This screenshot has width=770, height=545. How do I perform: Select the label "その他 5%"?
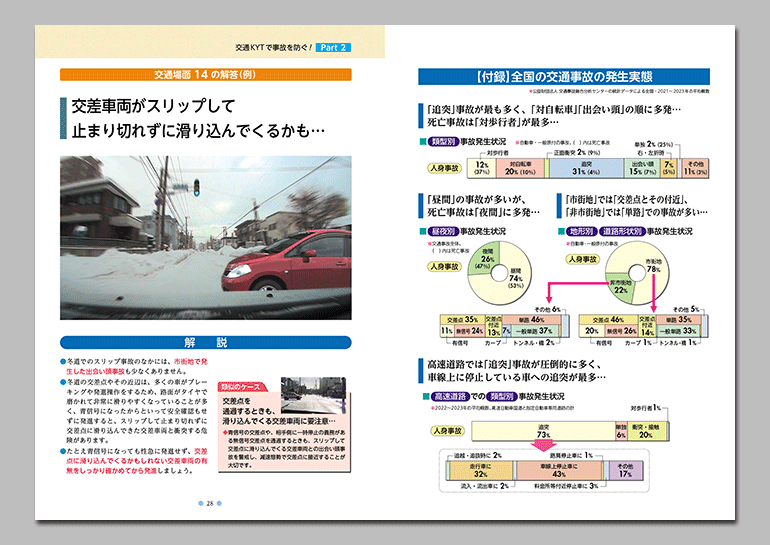pos(686,309)
